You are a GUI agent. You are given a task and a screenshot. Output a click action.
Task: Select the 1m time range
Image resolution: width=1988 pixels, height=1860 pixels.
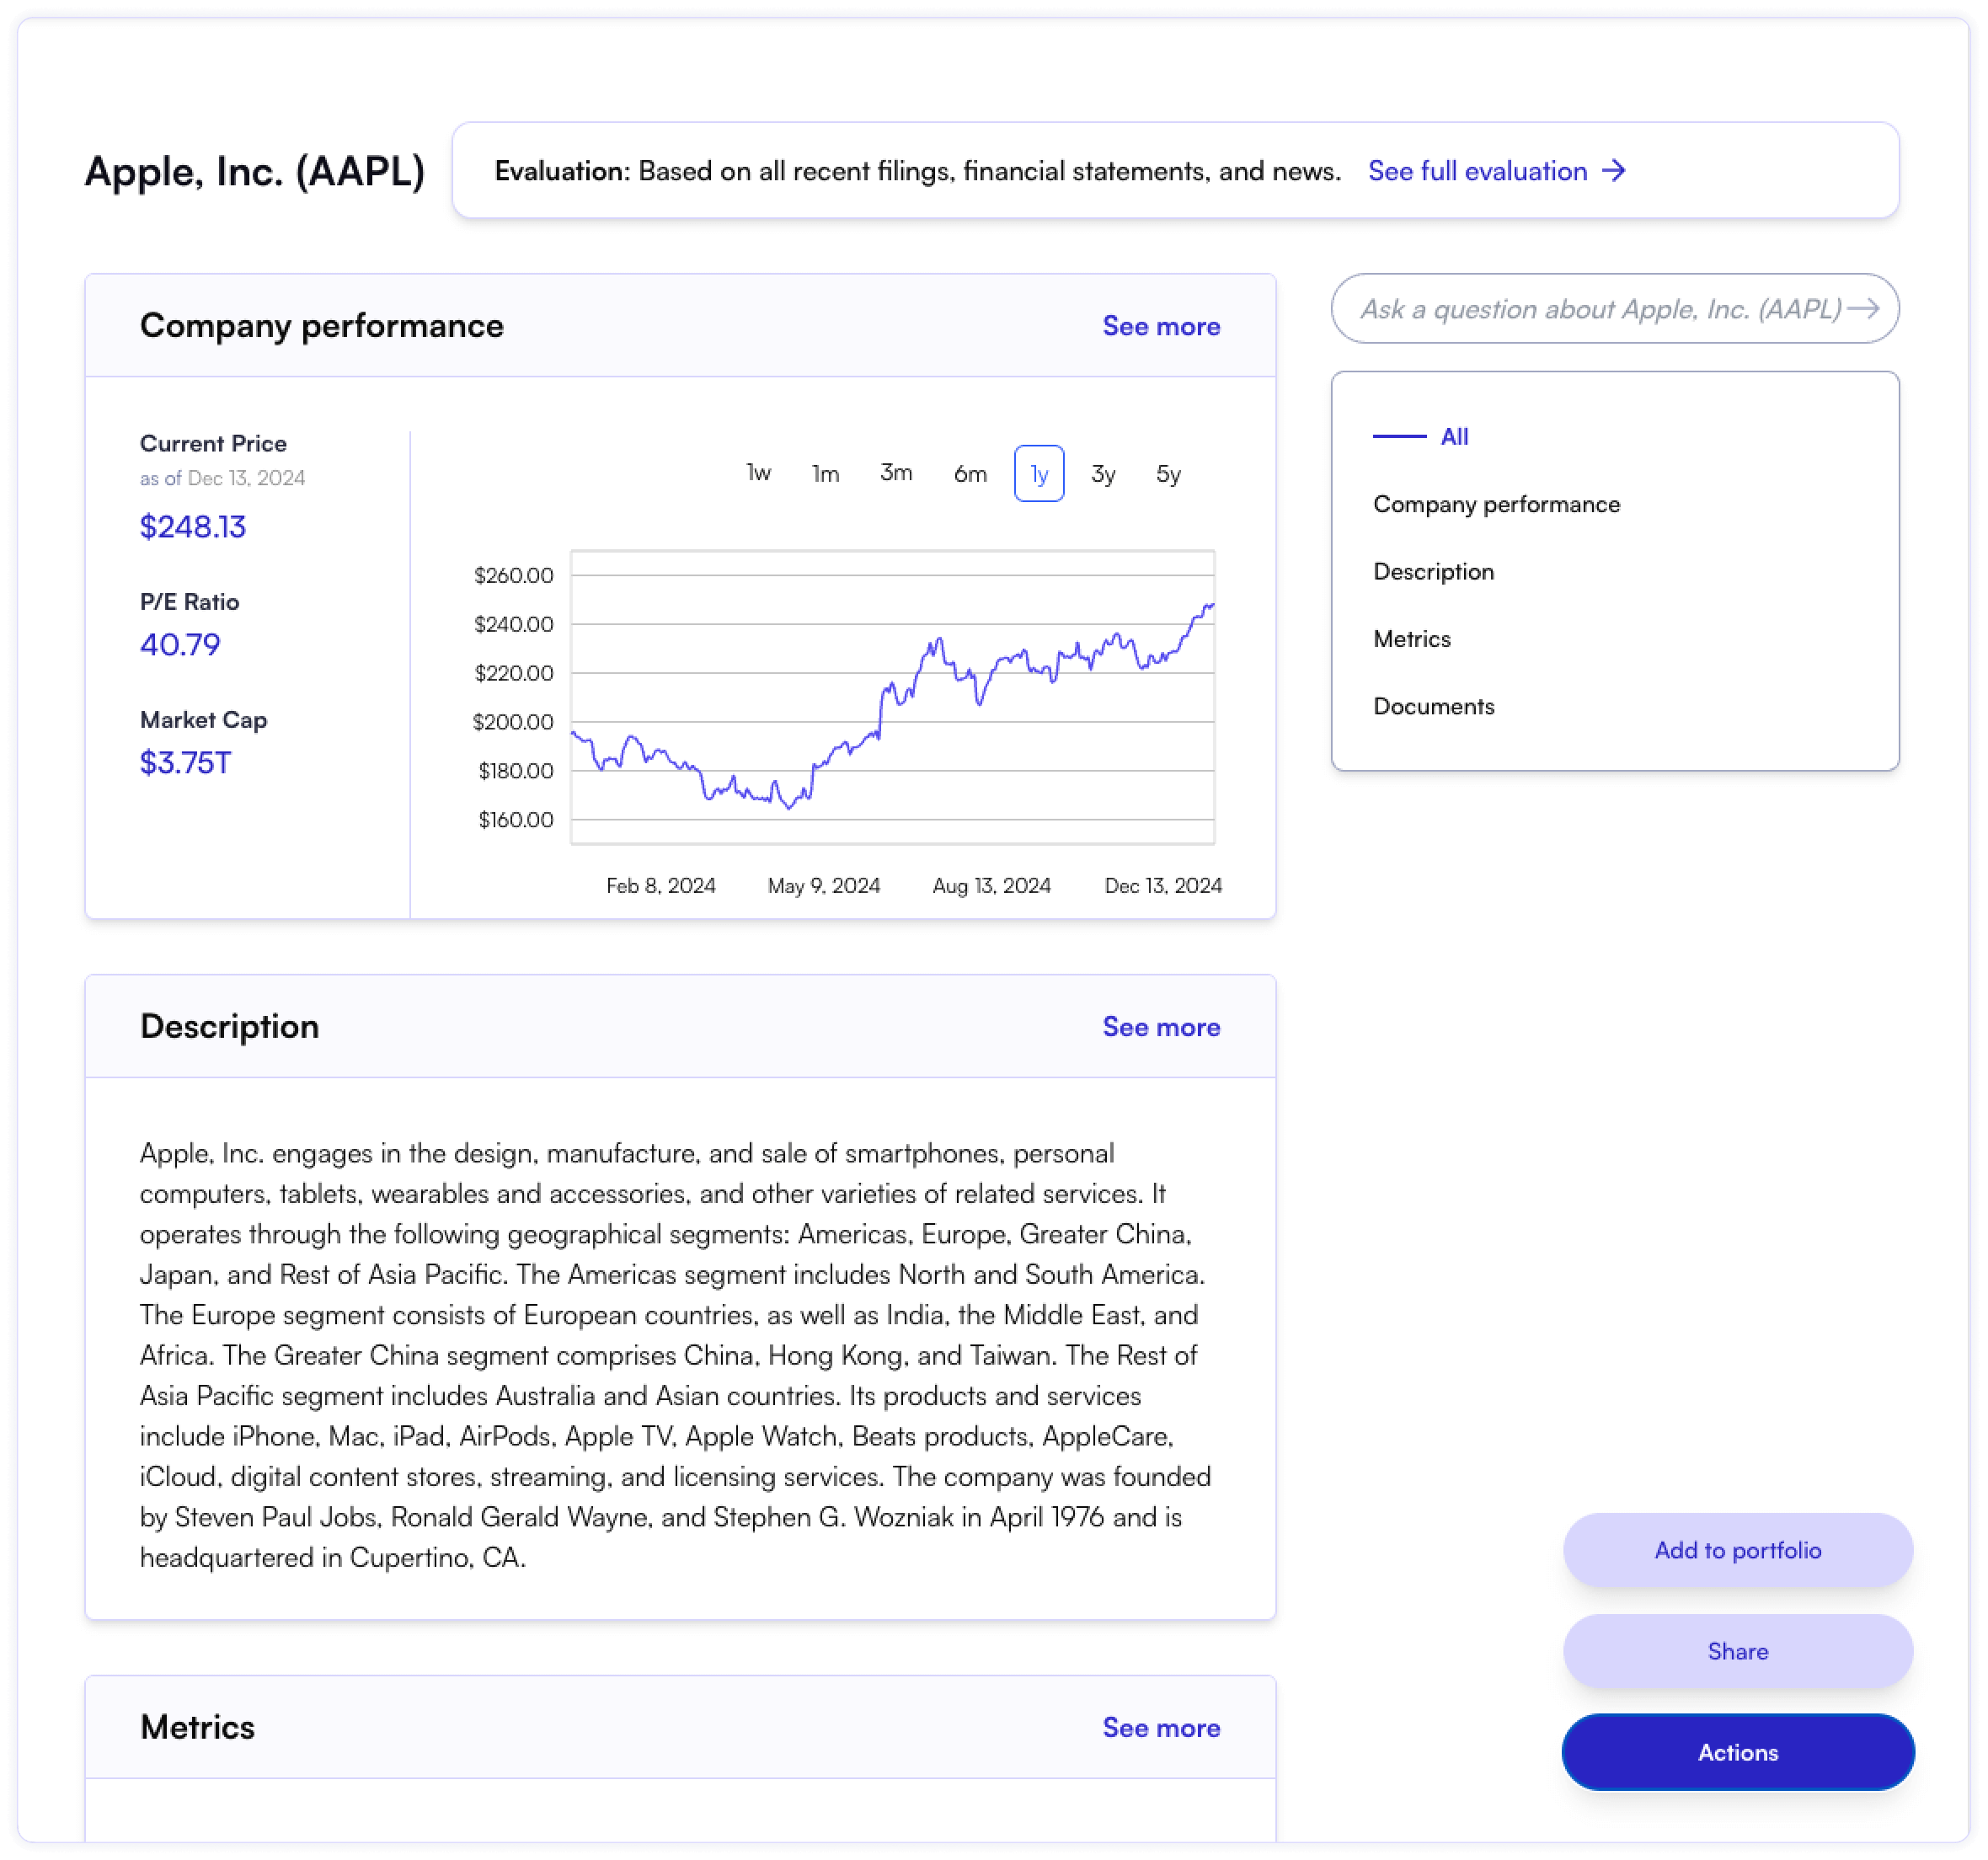(x=825, y=473)
